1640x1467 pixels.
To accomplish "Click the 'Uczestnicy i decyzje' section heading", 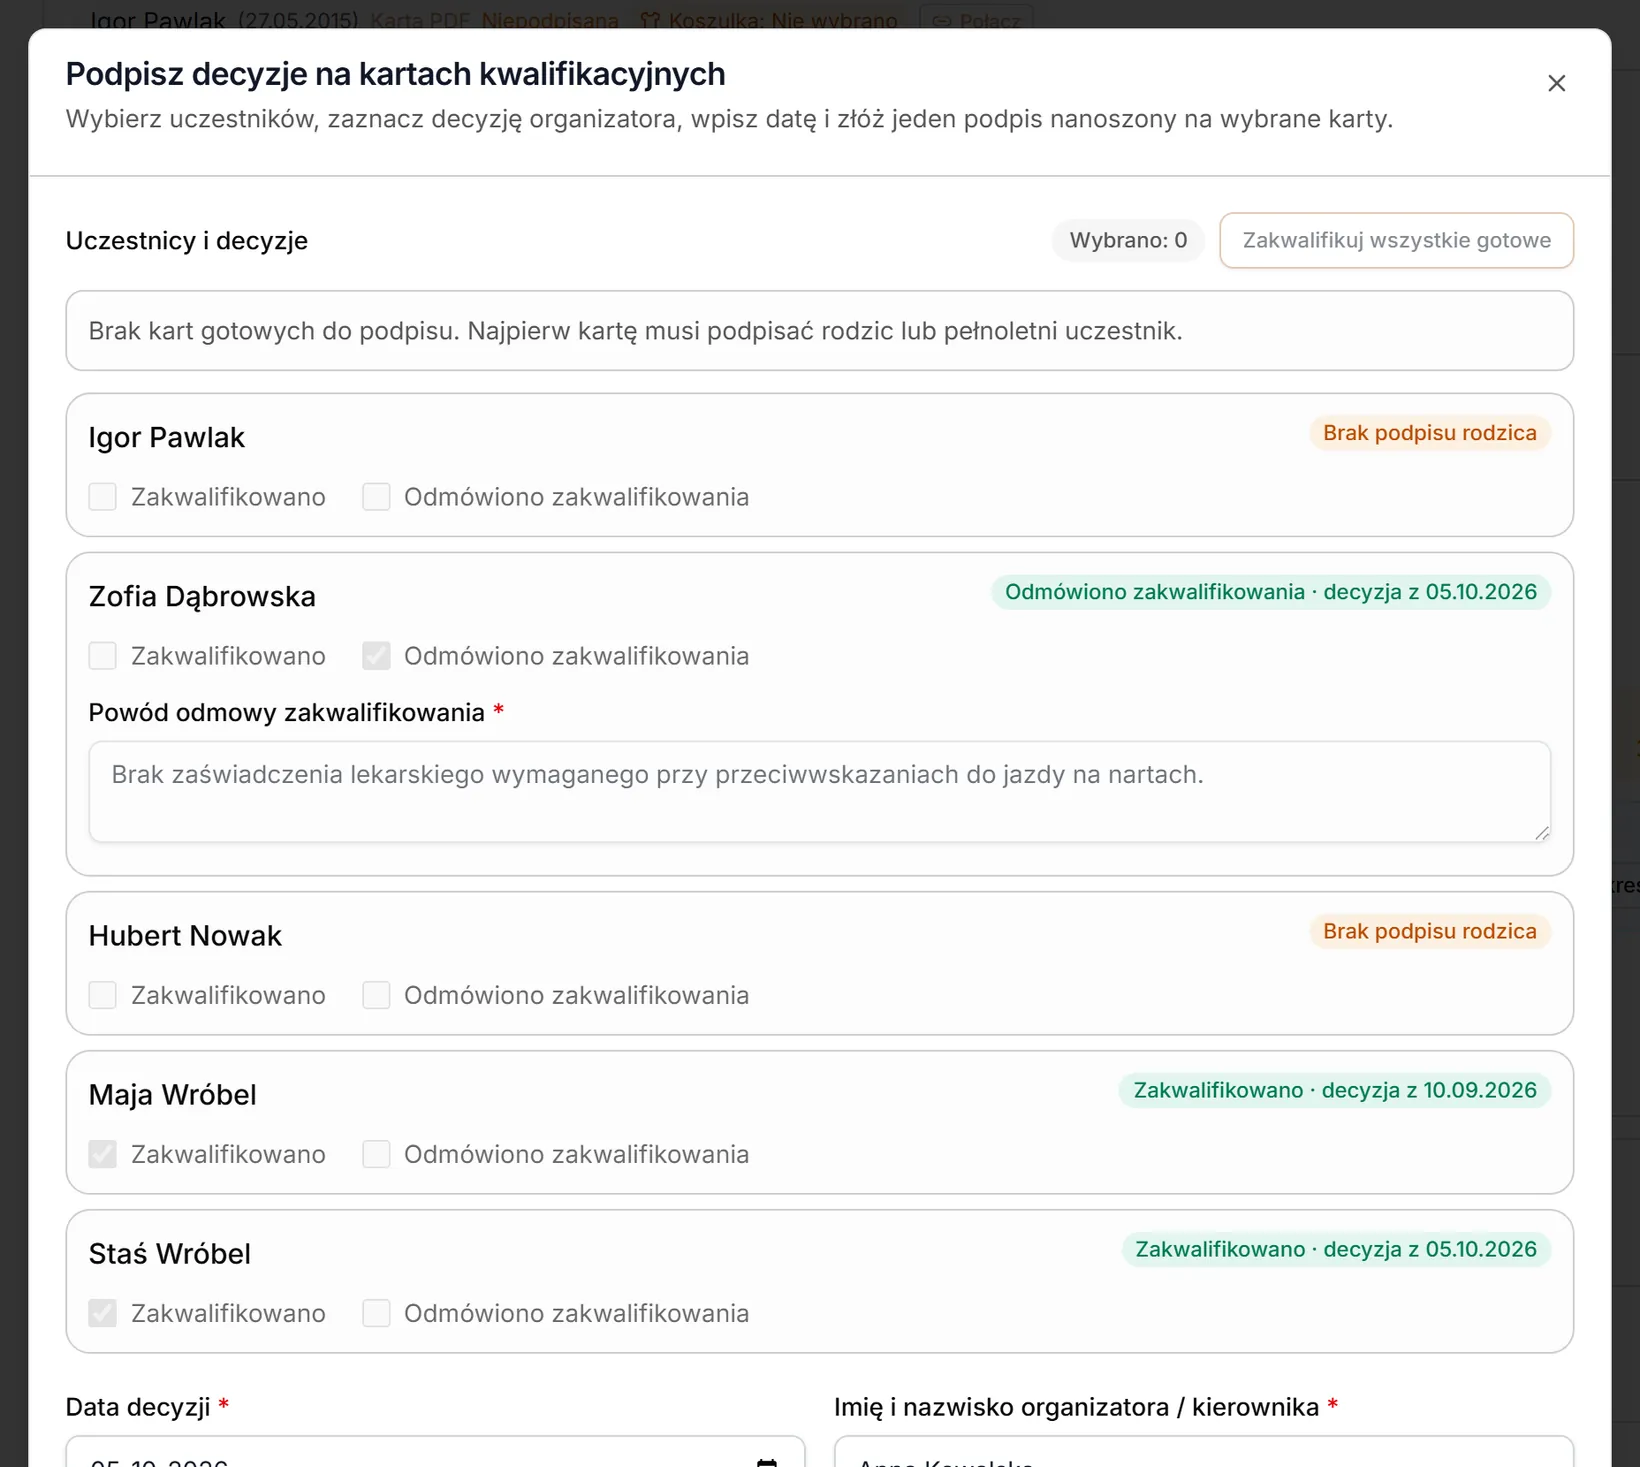I will (x=186, y=241).
